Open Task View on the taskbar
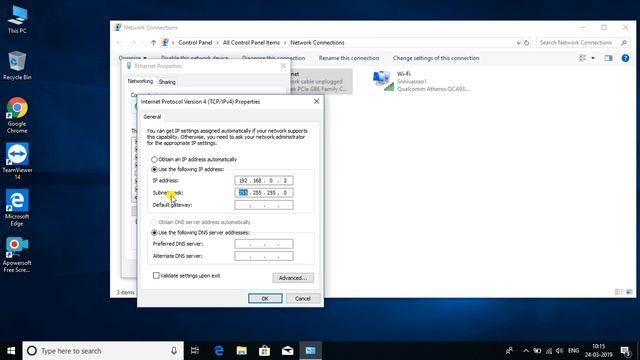The width and height of the screenshot is (640, 360). click(195, 351)
